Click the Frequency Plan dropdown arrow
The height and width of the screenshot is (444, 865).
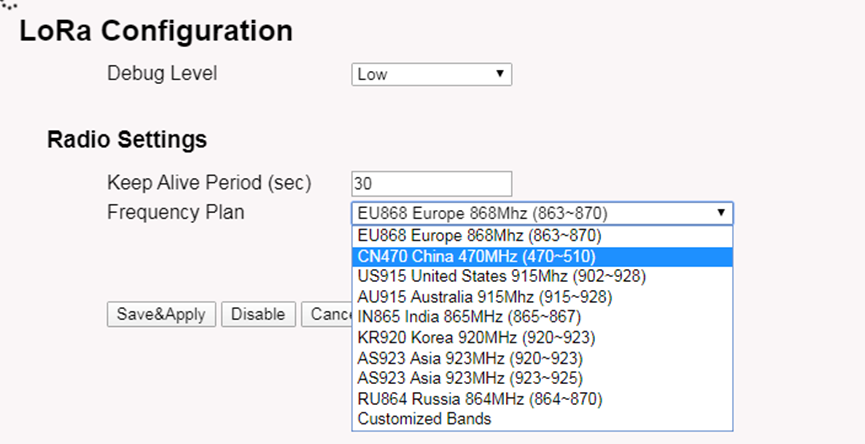point(720,212)
